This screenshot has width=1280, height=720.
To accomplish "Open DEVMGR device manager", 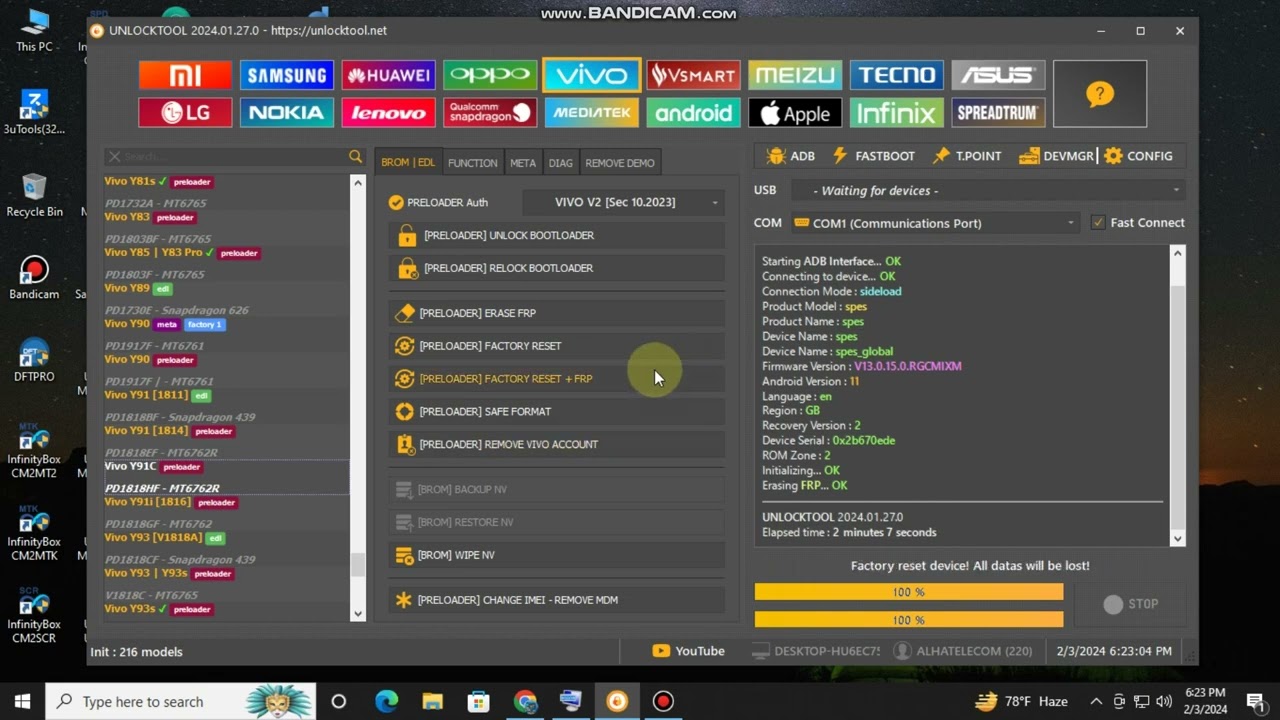I will click(x=1056, y=156).
